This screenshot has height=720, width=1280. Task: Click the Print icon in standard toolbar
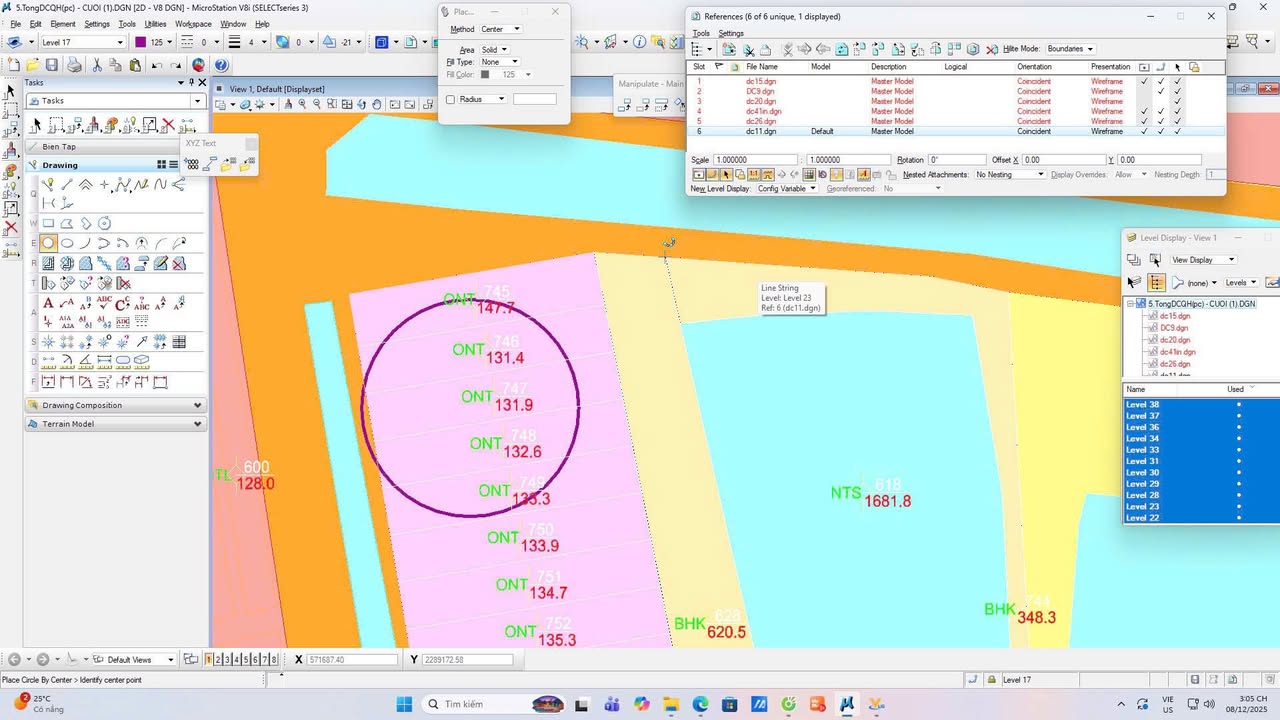pos(74,65)
